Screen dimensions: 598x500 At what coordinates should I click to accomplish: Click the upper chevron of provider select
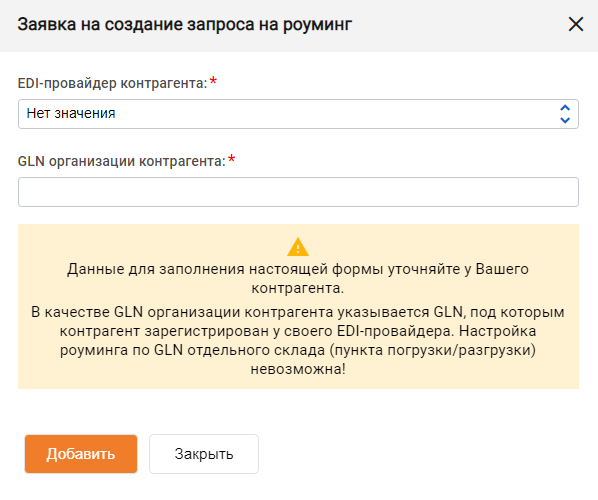tap(565, 108)
